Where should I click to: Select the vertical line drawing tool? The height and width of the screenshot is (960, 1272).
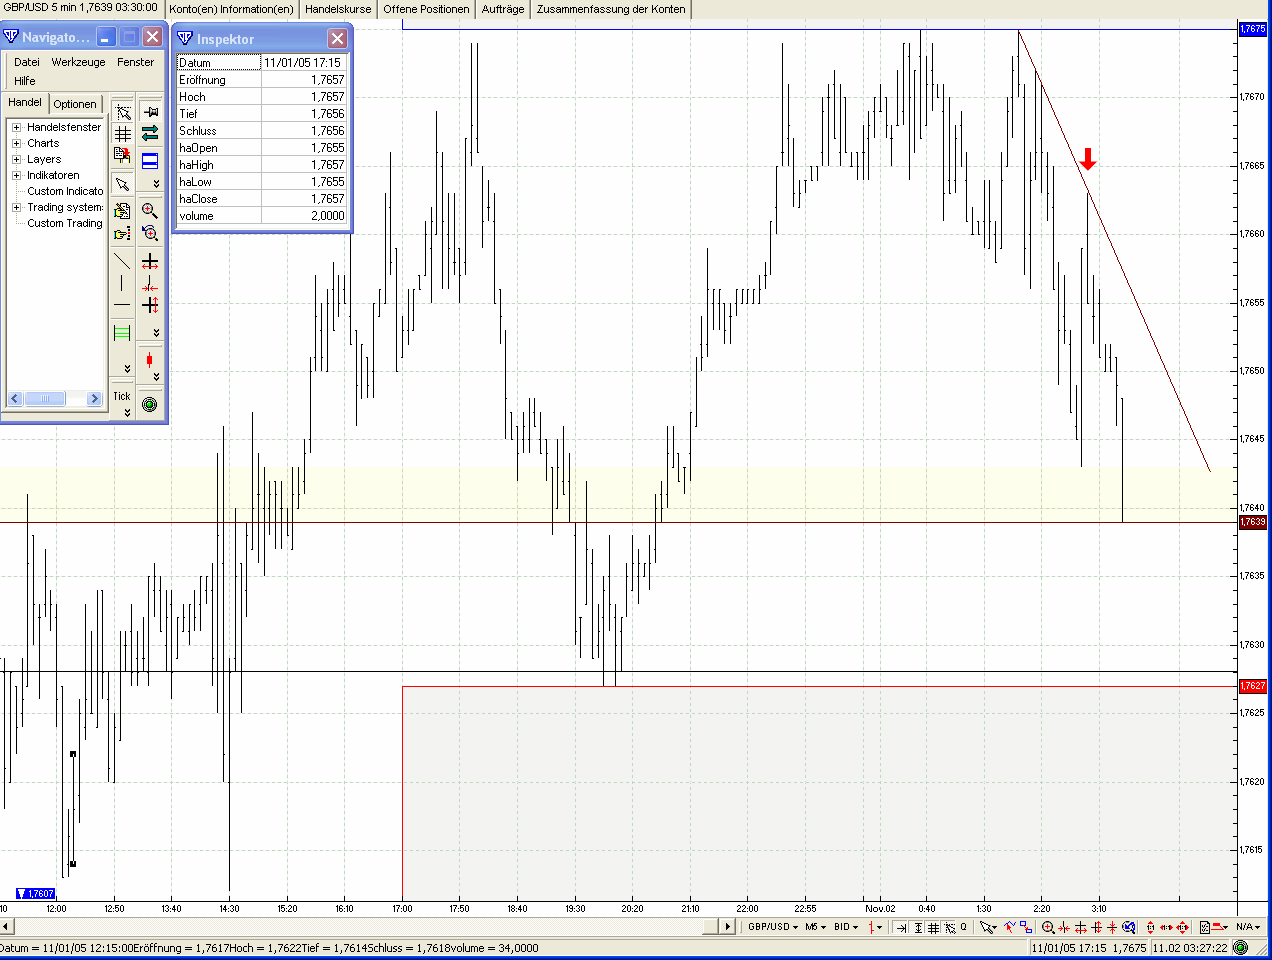click(122, 283)
